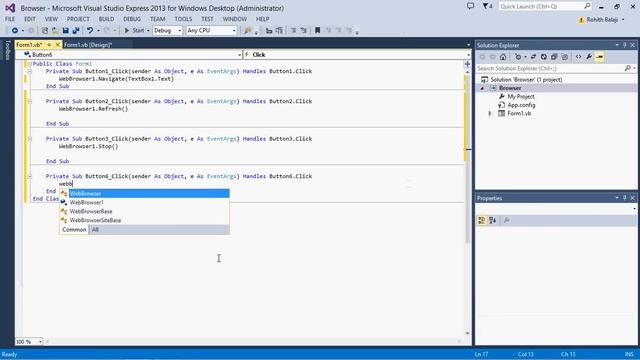
Task: Click the Solution Explorer Home icon
Action: pos(503,57)
